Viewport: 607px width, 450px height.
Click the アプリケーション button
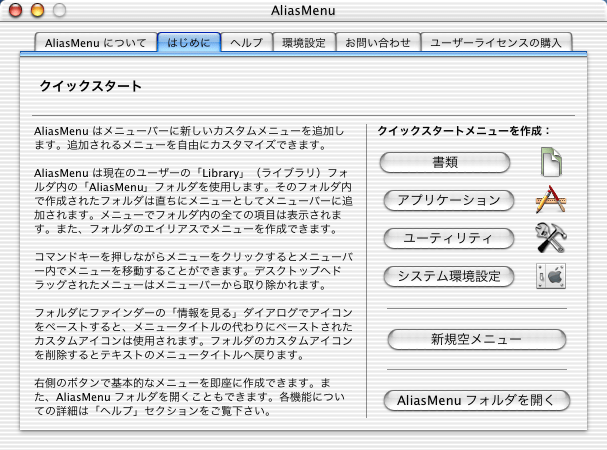coord(449,200)
